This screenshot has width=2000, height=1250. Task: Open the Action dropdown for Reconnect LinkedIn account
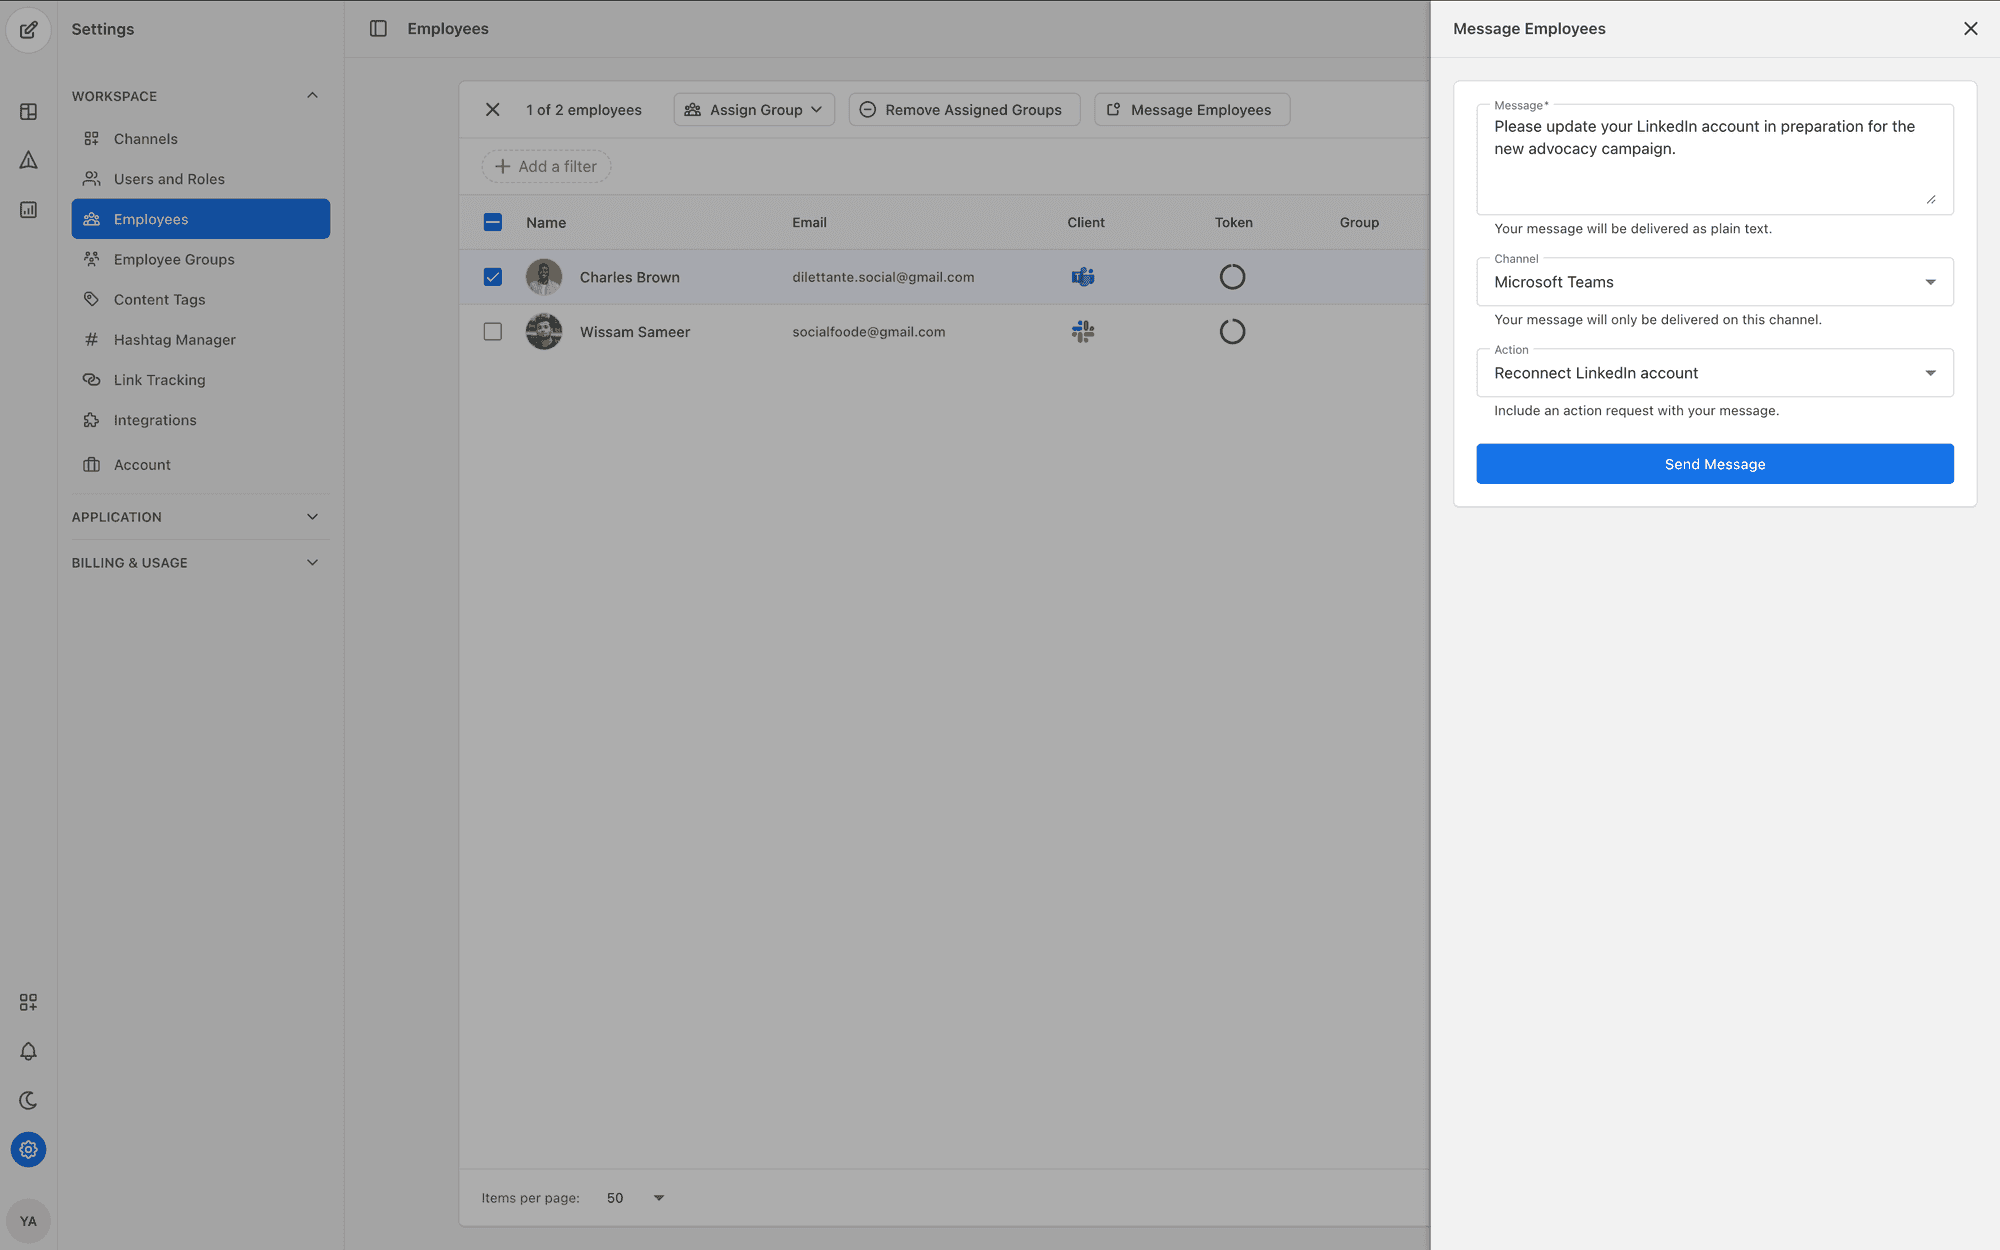click(1714, 373)
